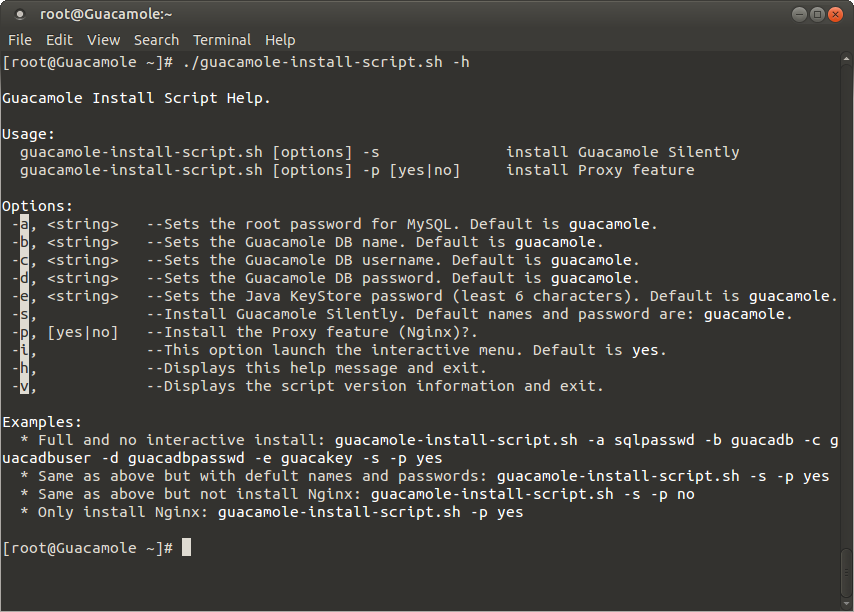Click the highlighted -v option letter
The height and width of the screenshot is (612, 854).
pos(25,386)
